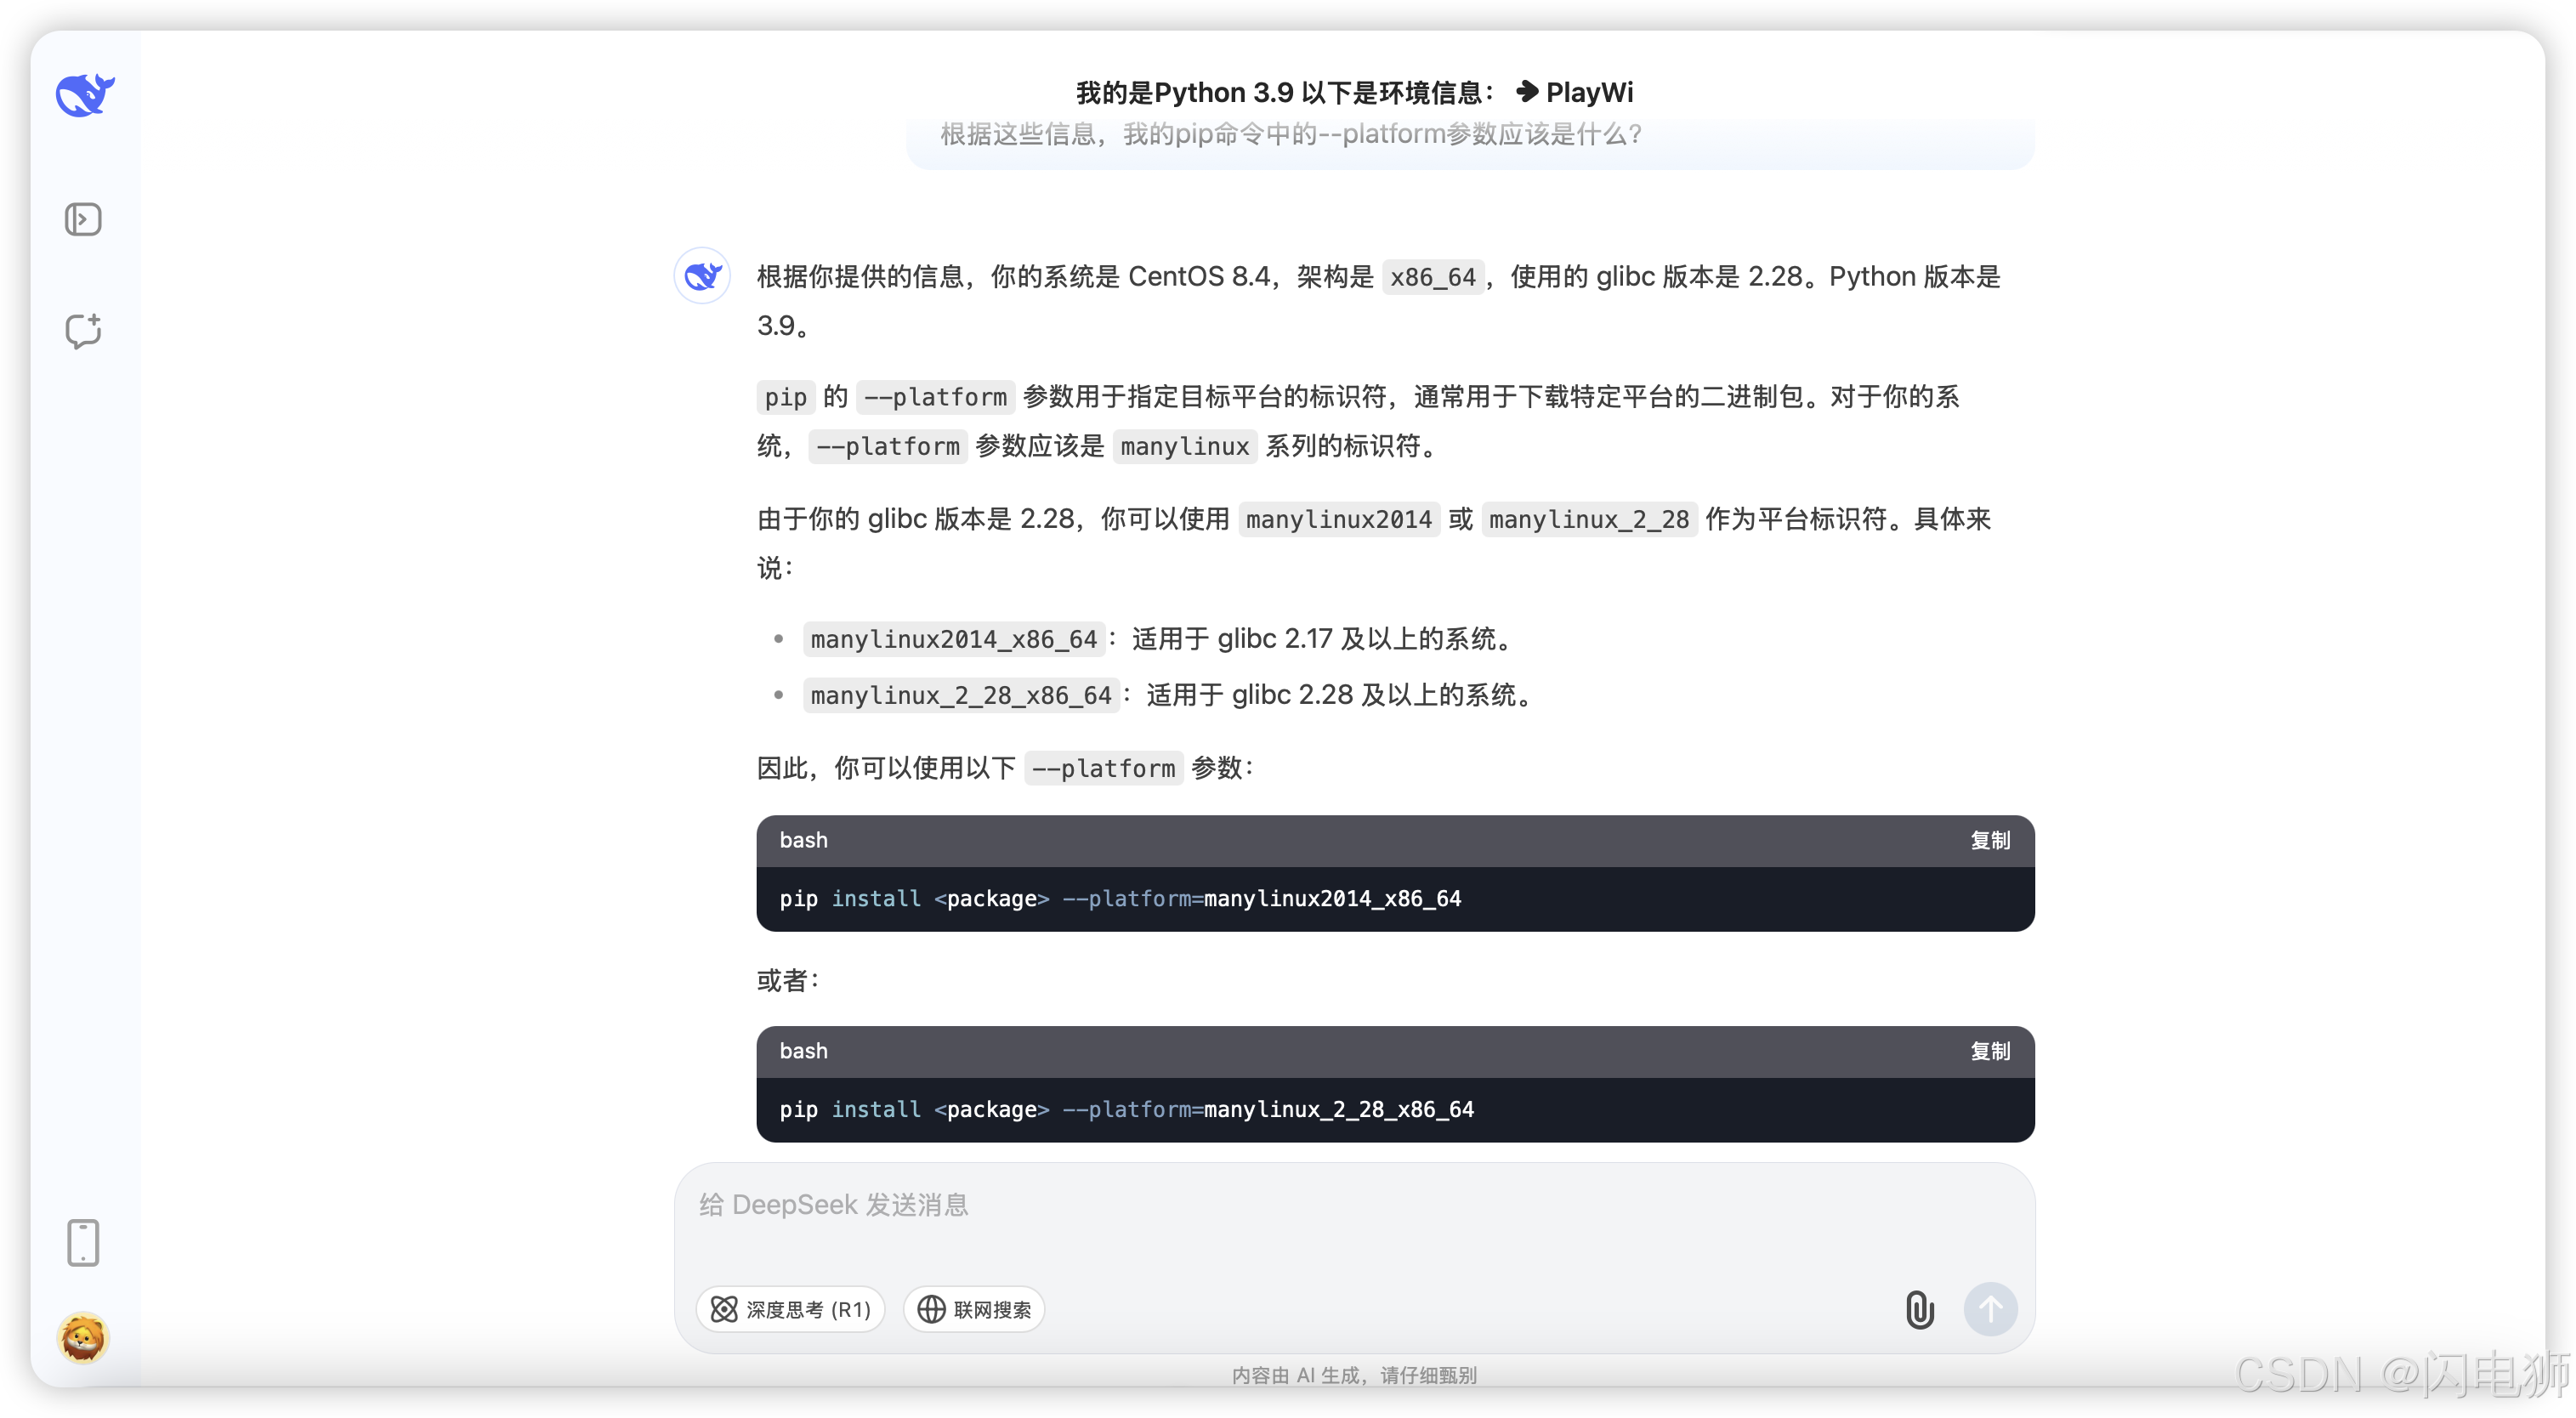This screenshot has height=1418, width=2576.
Task: Click the bash label of first code block
Action: [x=803, y=840]
